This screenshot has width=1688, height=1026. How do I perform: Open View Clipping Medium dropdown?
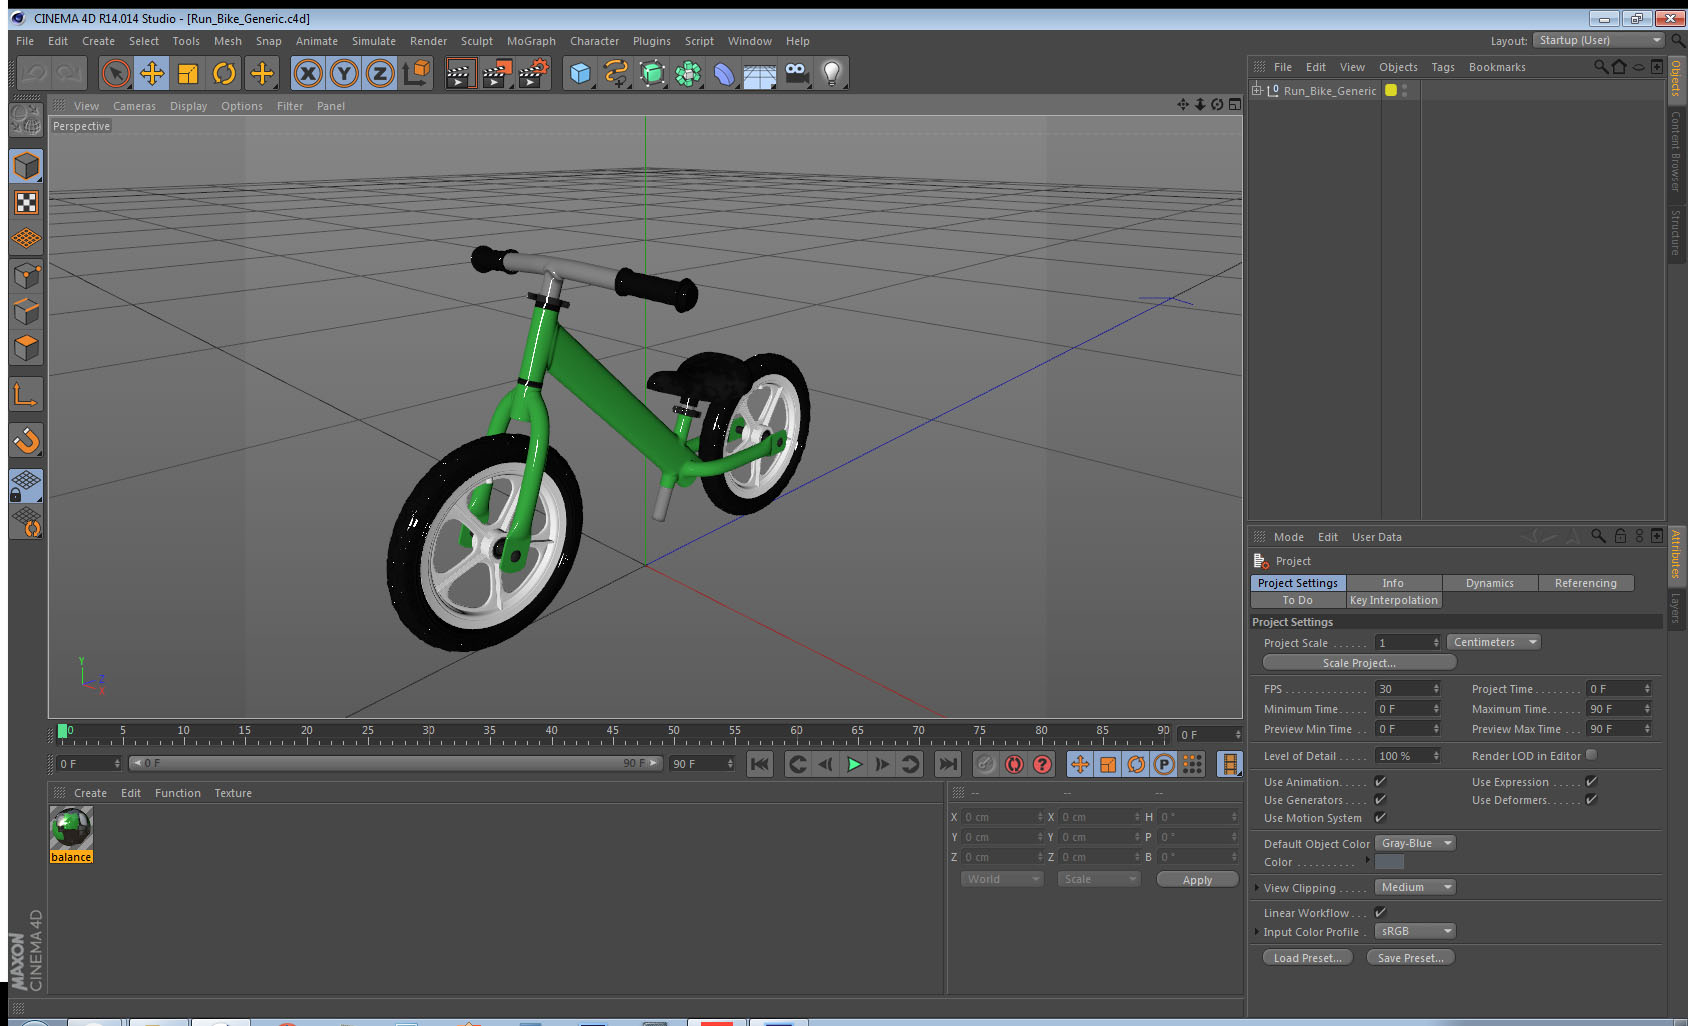point(1415,887)
